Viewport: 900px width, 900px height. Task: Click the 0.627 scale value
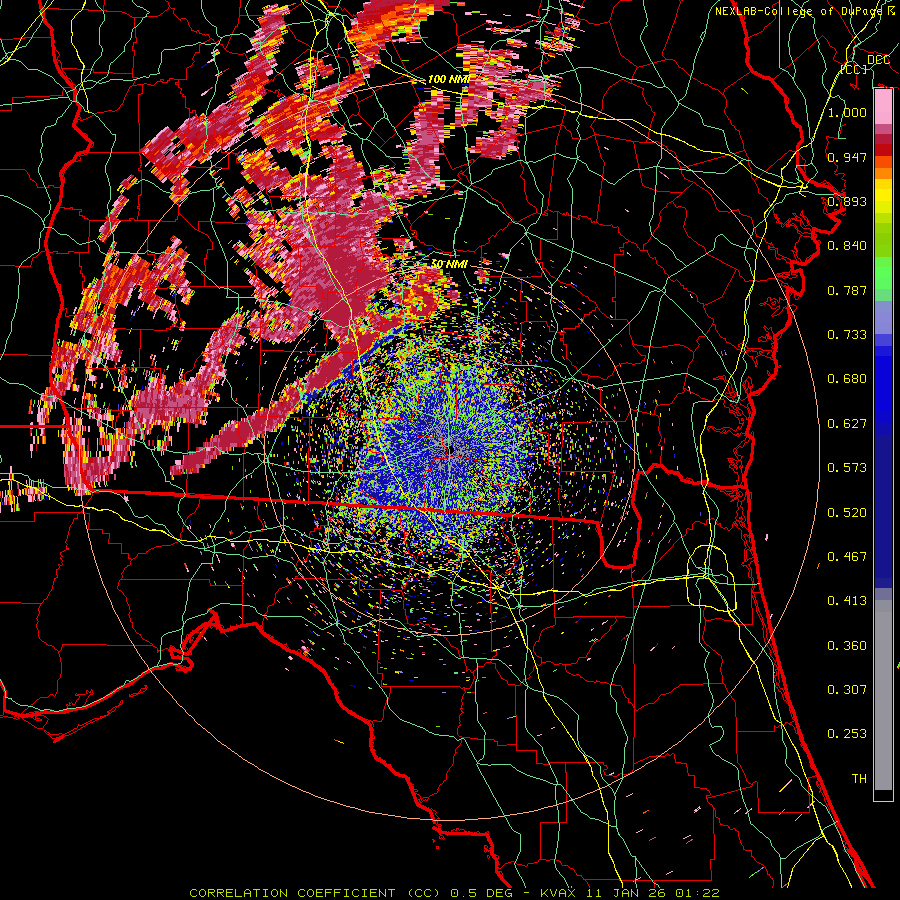pos(847,424)
